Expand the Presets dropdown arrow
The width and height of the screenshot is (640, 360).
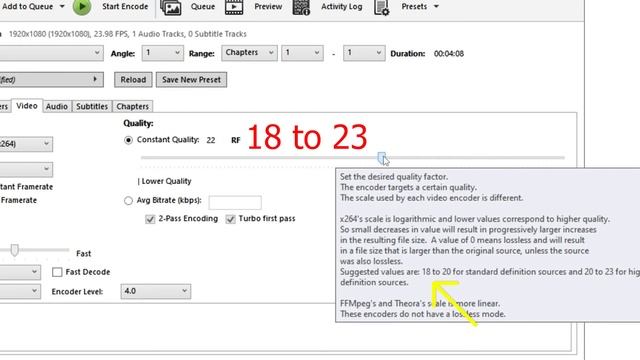click(x=436, y=7)
